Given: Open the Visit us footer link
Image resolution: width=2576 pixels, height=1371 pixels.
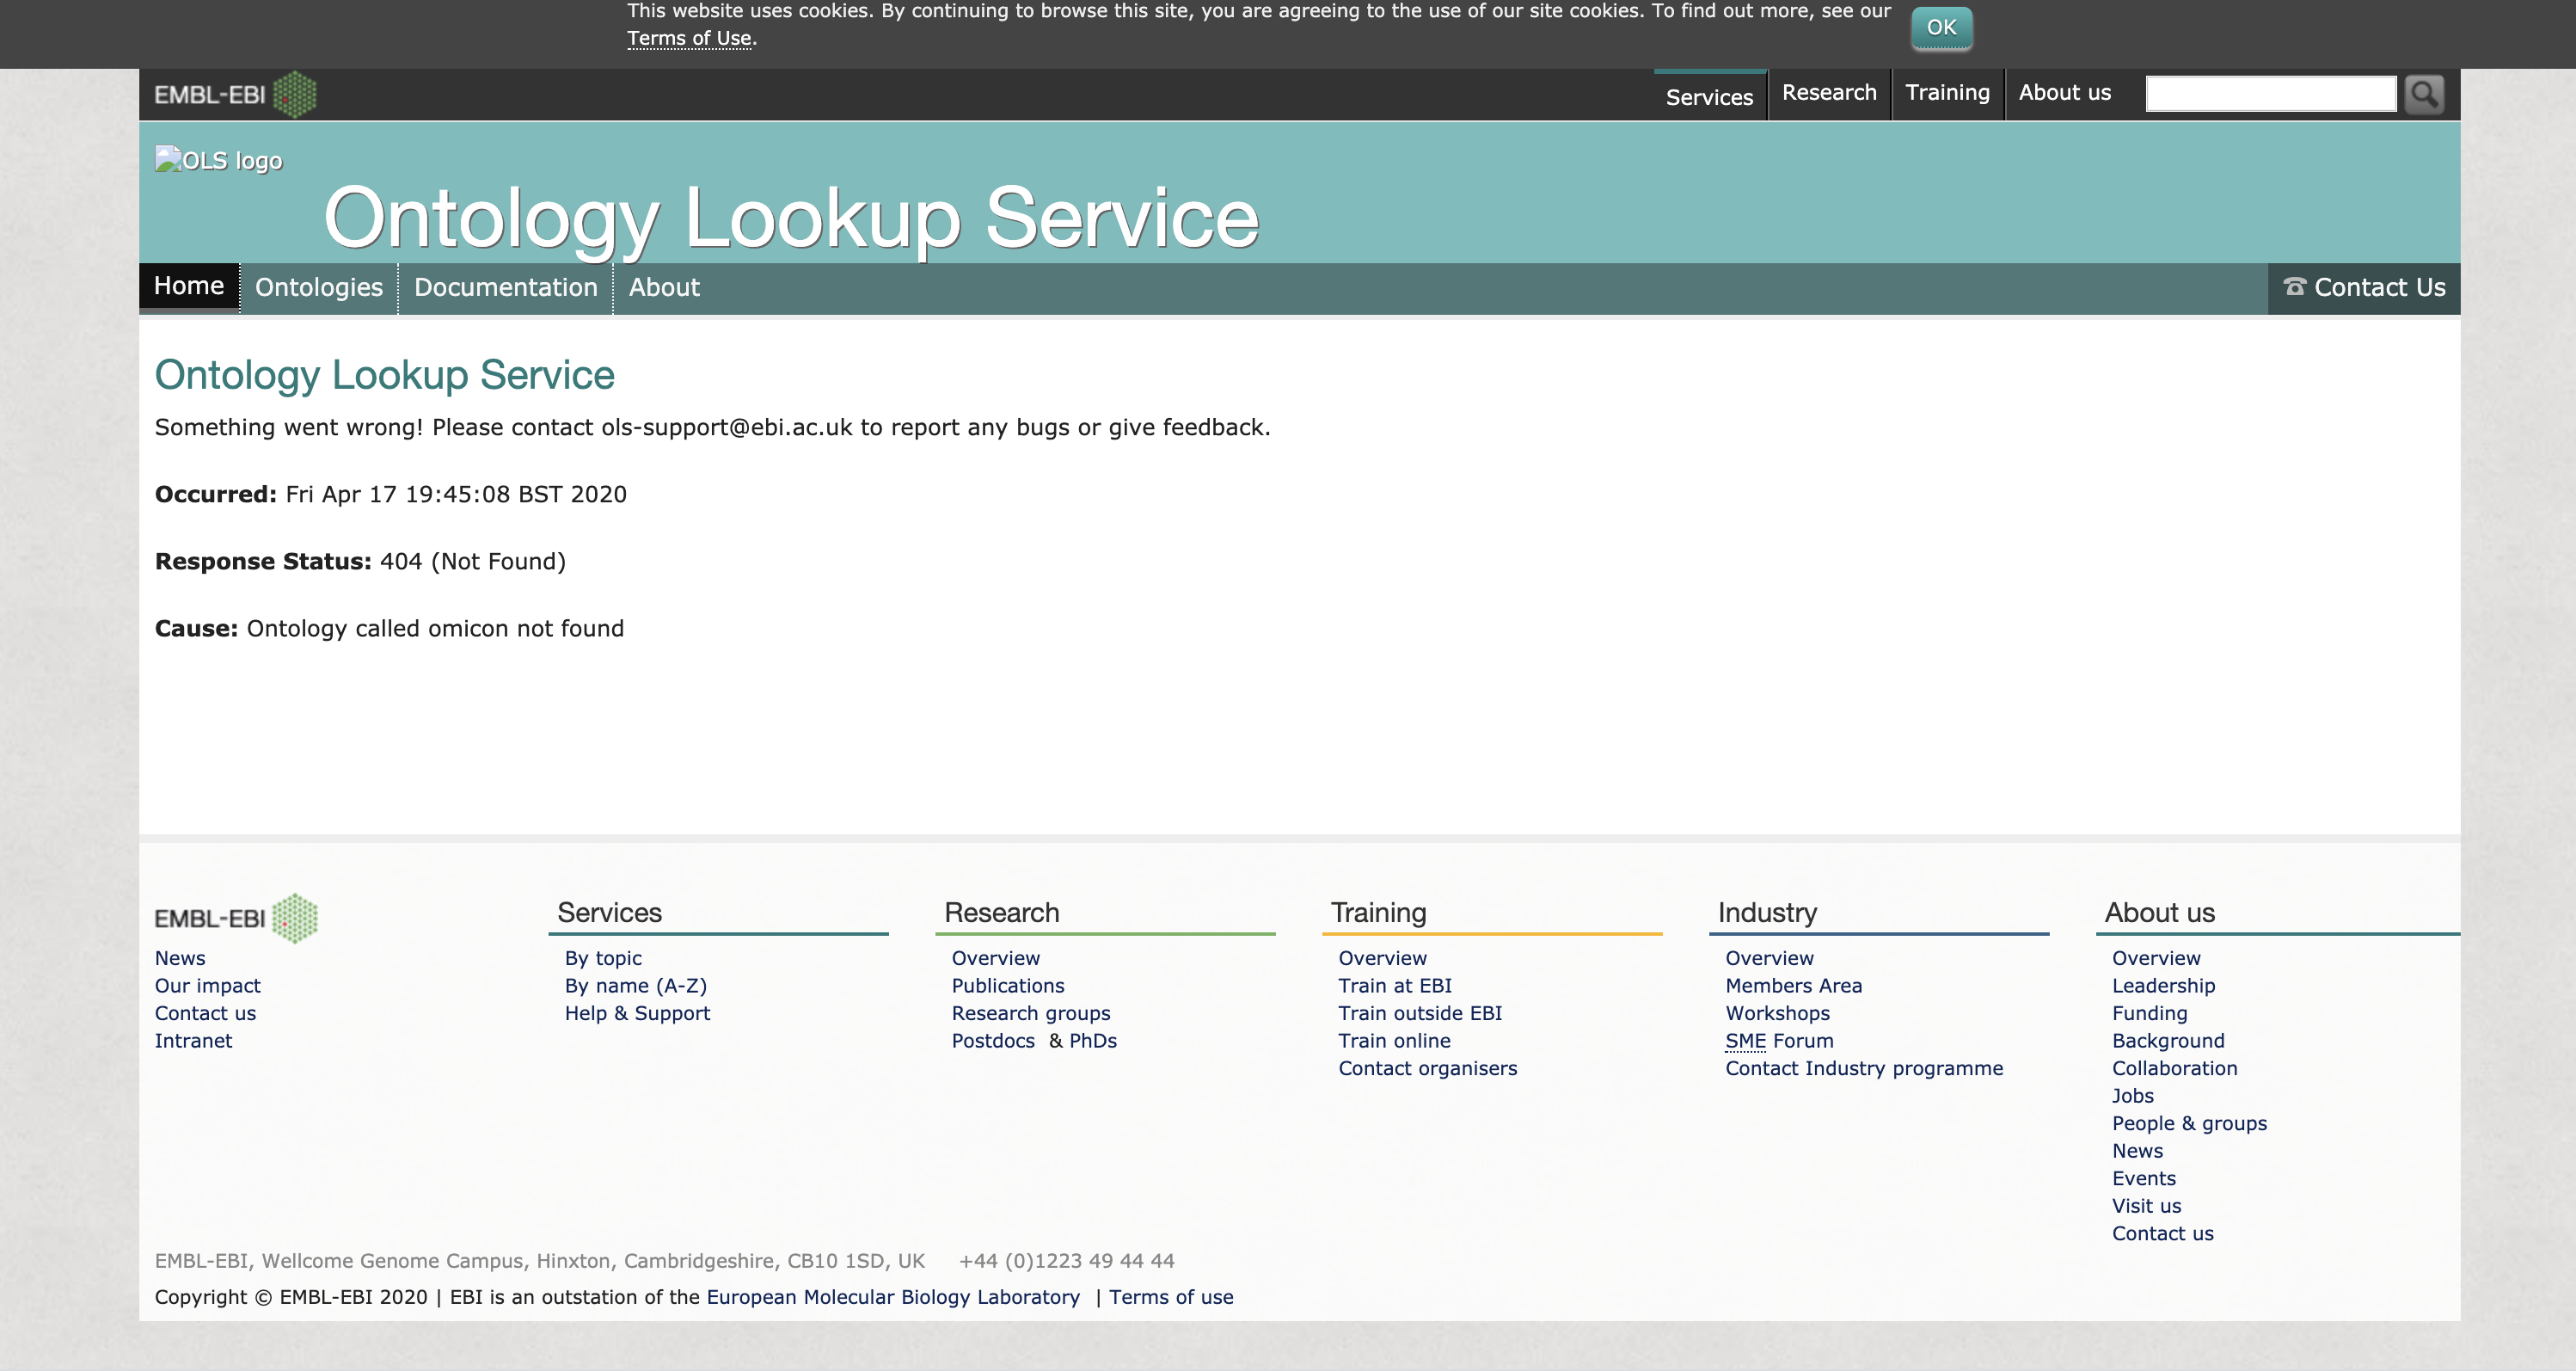Looking at the screenshot, I should coord(2146,1206).
